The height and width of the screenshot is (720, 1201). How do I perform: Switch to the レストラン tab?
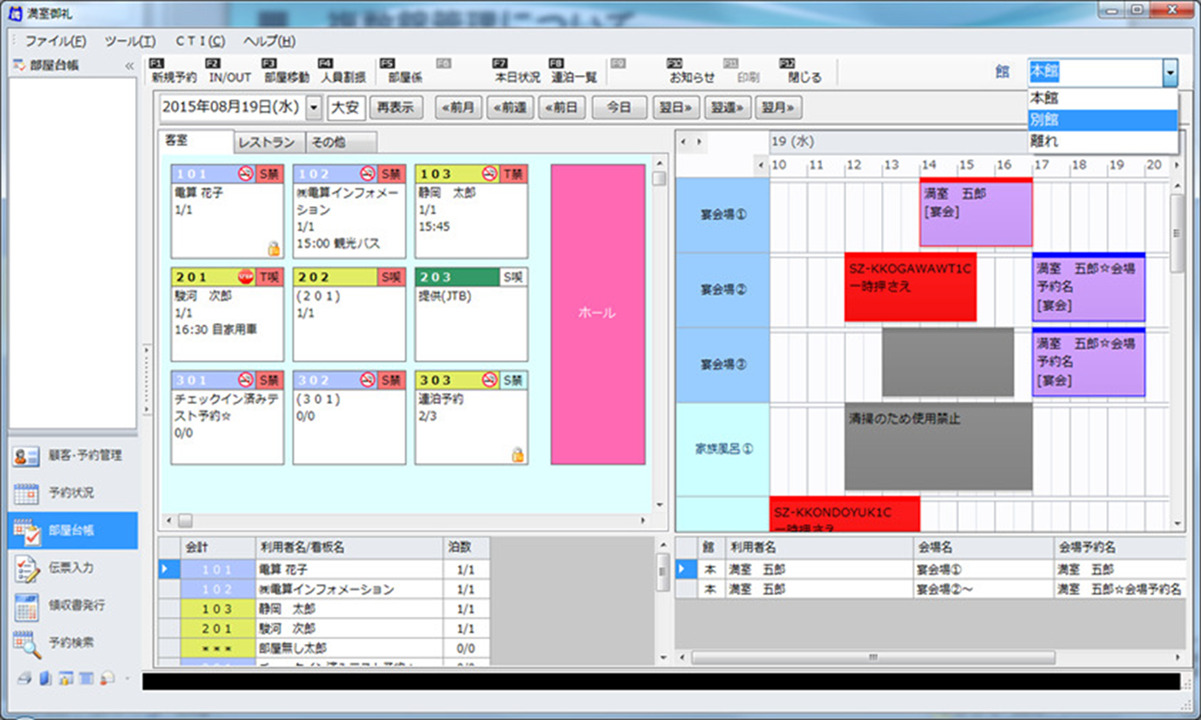tap(270, 142)
